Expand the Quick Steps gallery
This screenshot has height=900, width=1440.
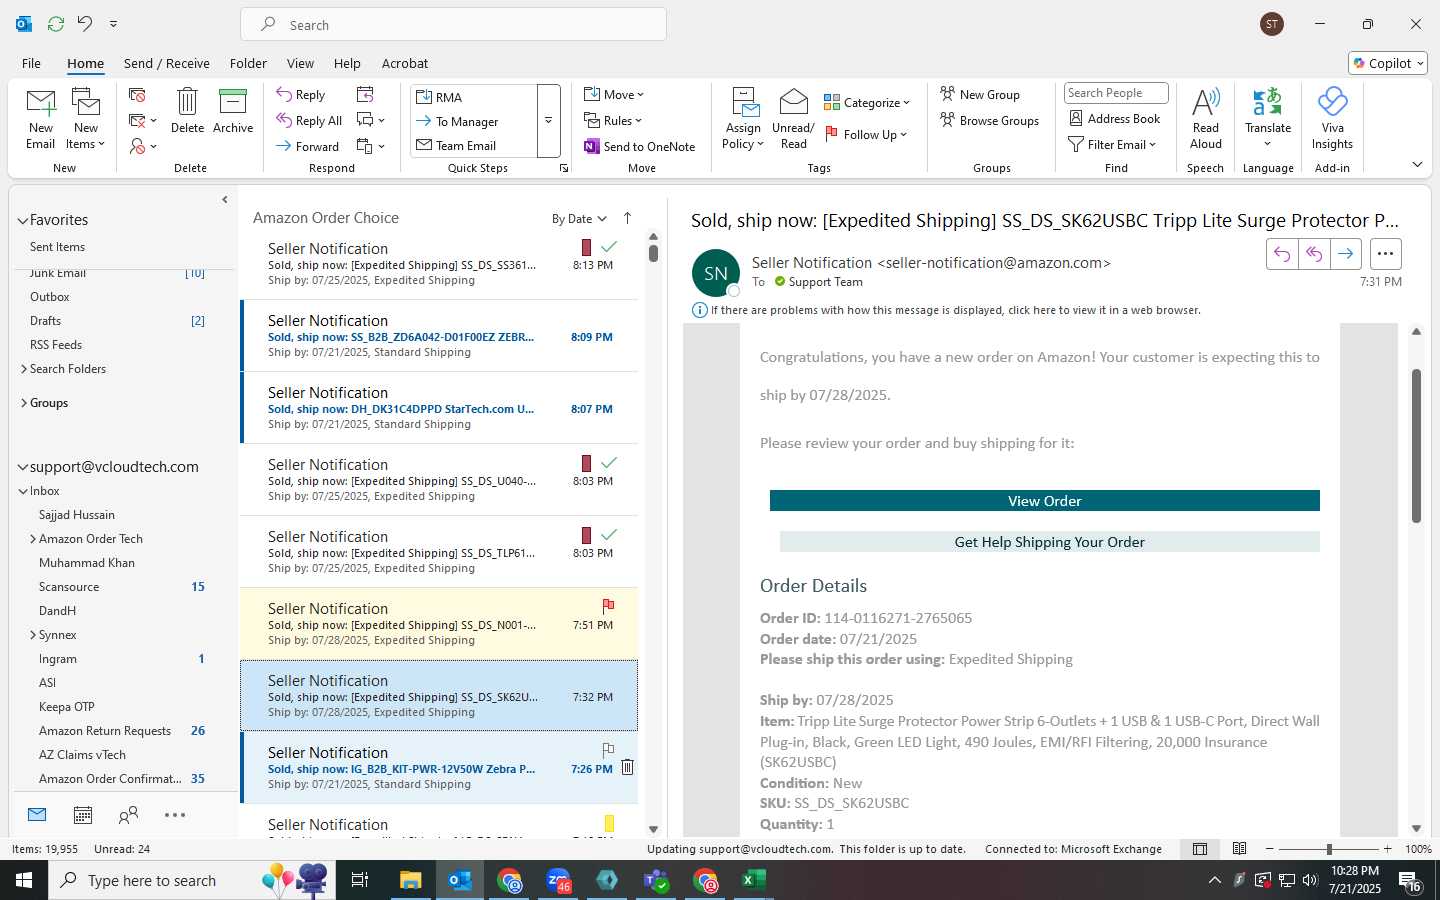click(x=548, y=121)
